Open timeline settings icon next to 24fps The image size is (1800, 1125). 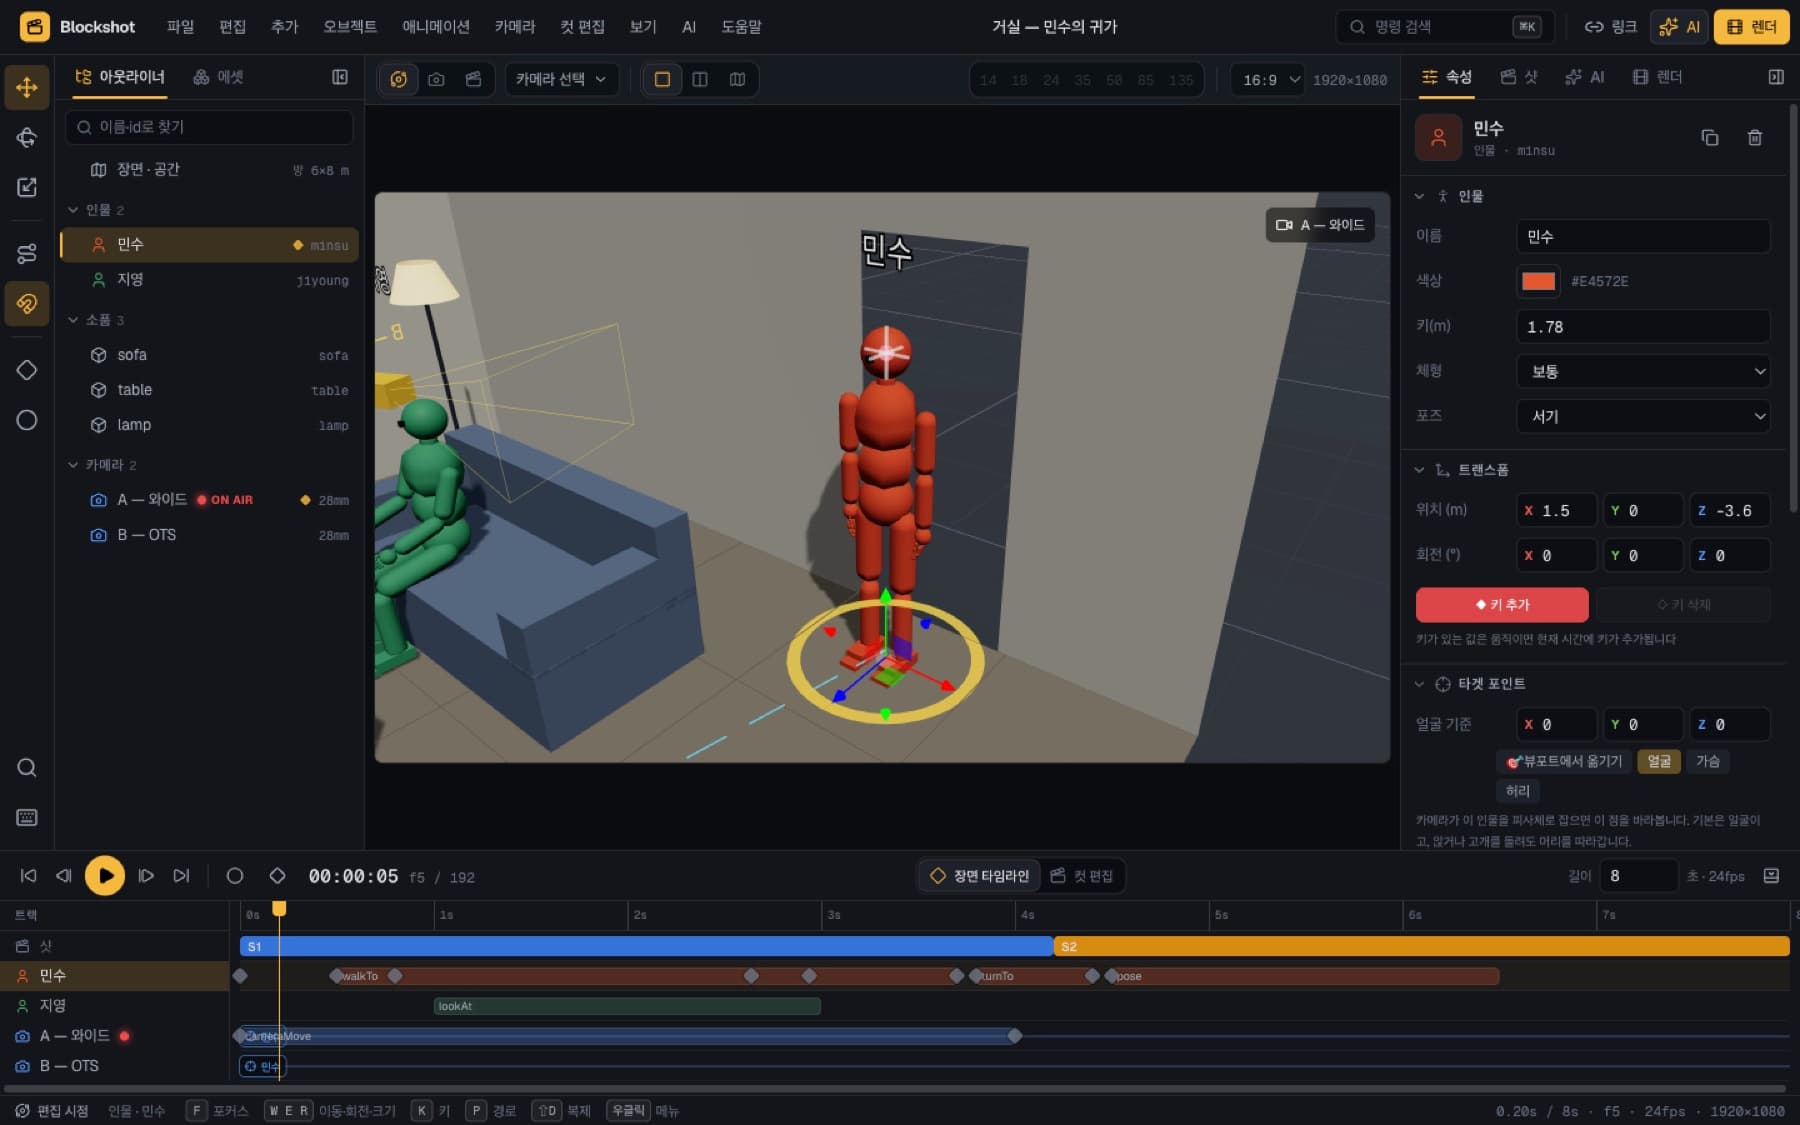[1771, 876]
